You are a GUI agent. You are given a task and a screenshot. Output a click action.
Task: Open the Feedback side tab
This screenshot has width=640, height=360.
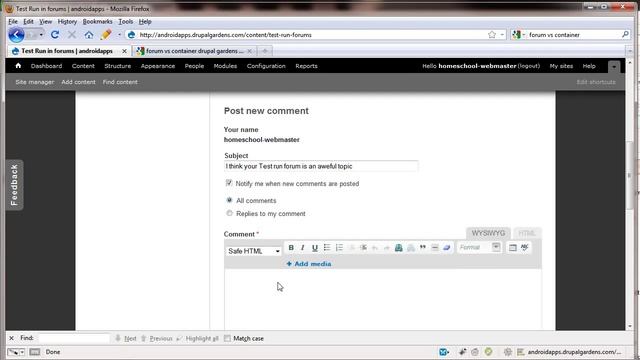pos(14,185)
